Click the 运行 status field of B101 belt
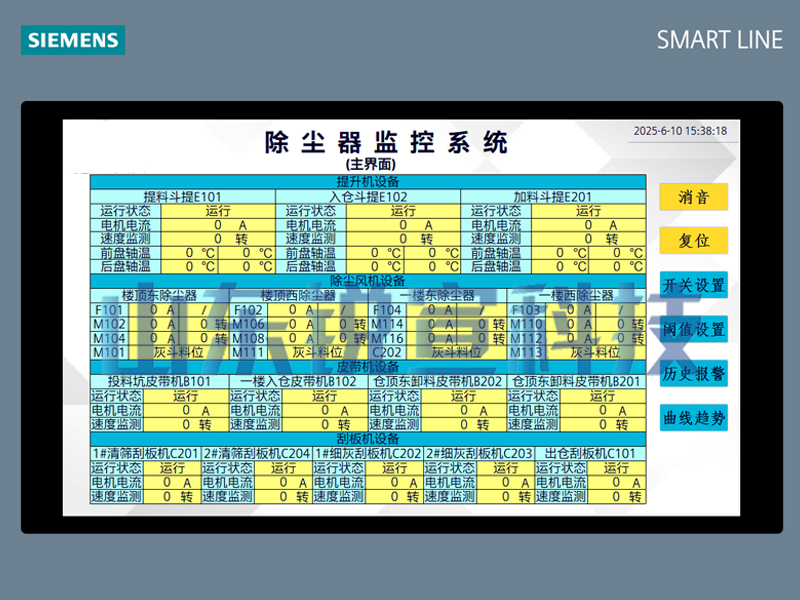This screenshot has width=800, height=600. [185, 396]
